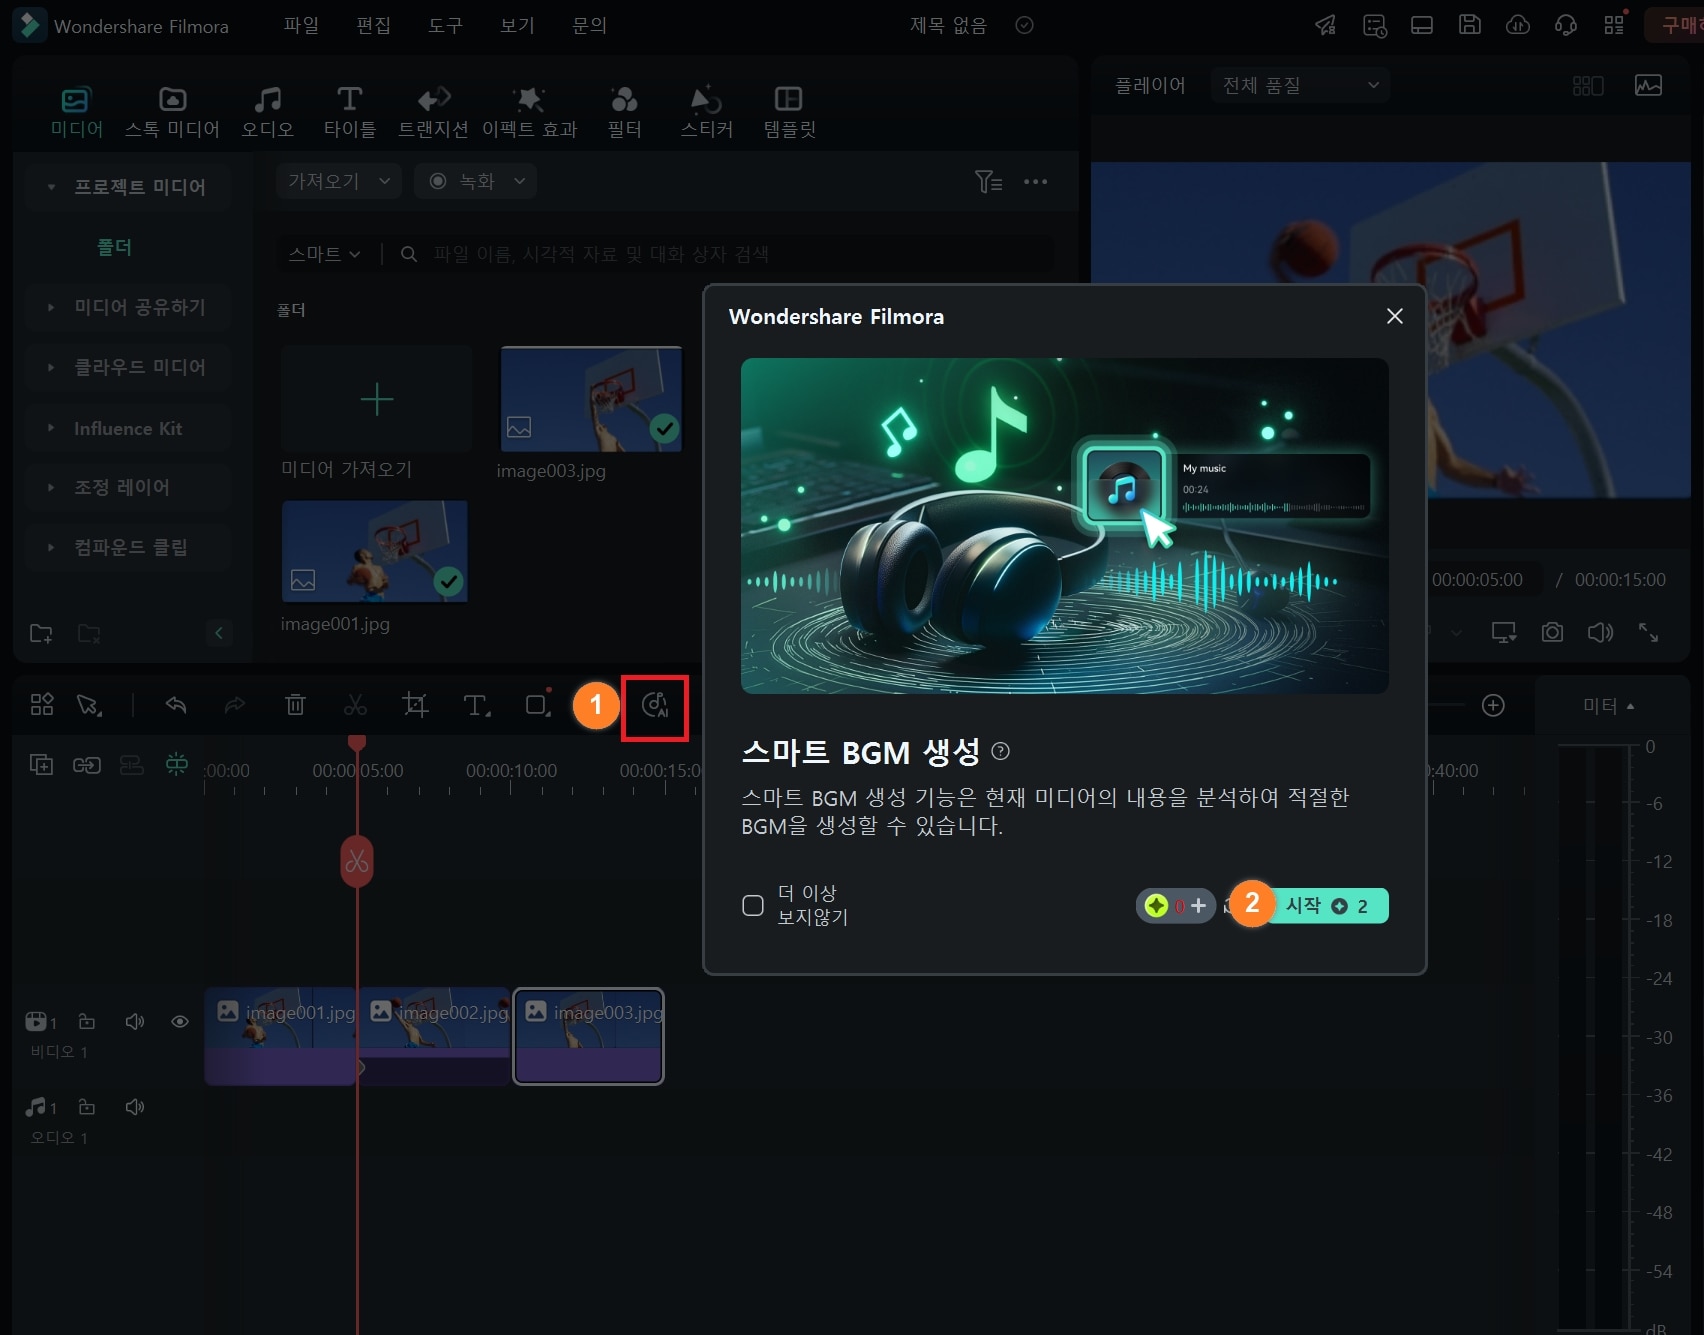
Task: Open the layout grid icon in timeline toolbar
Action: pos(42,705)
